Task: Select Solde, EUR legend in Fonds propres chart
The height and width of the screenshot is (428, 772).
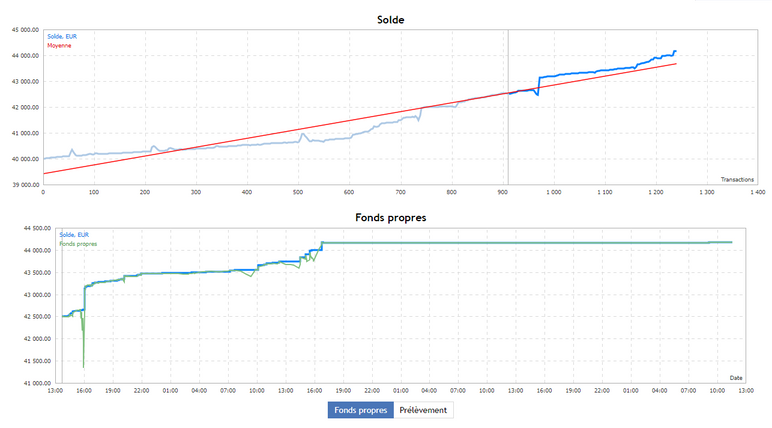Action: click(x=74, y=235)
